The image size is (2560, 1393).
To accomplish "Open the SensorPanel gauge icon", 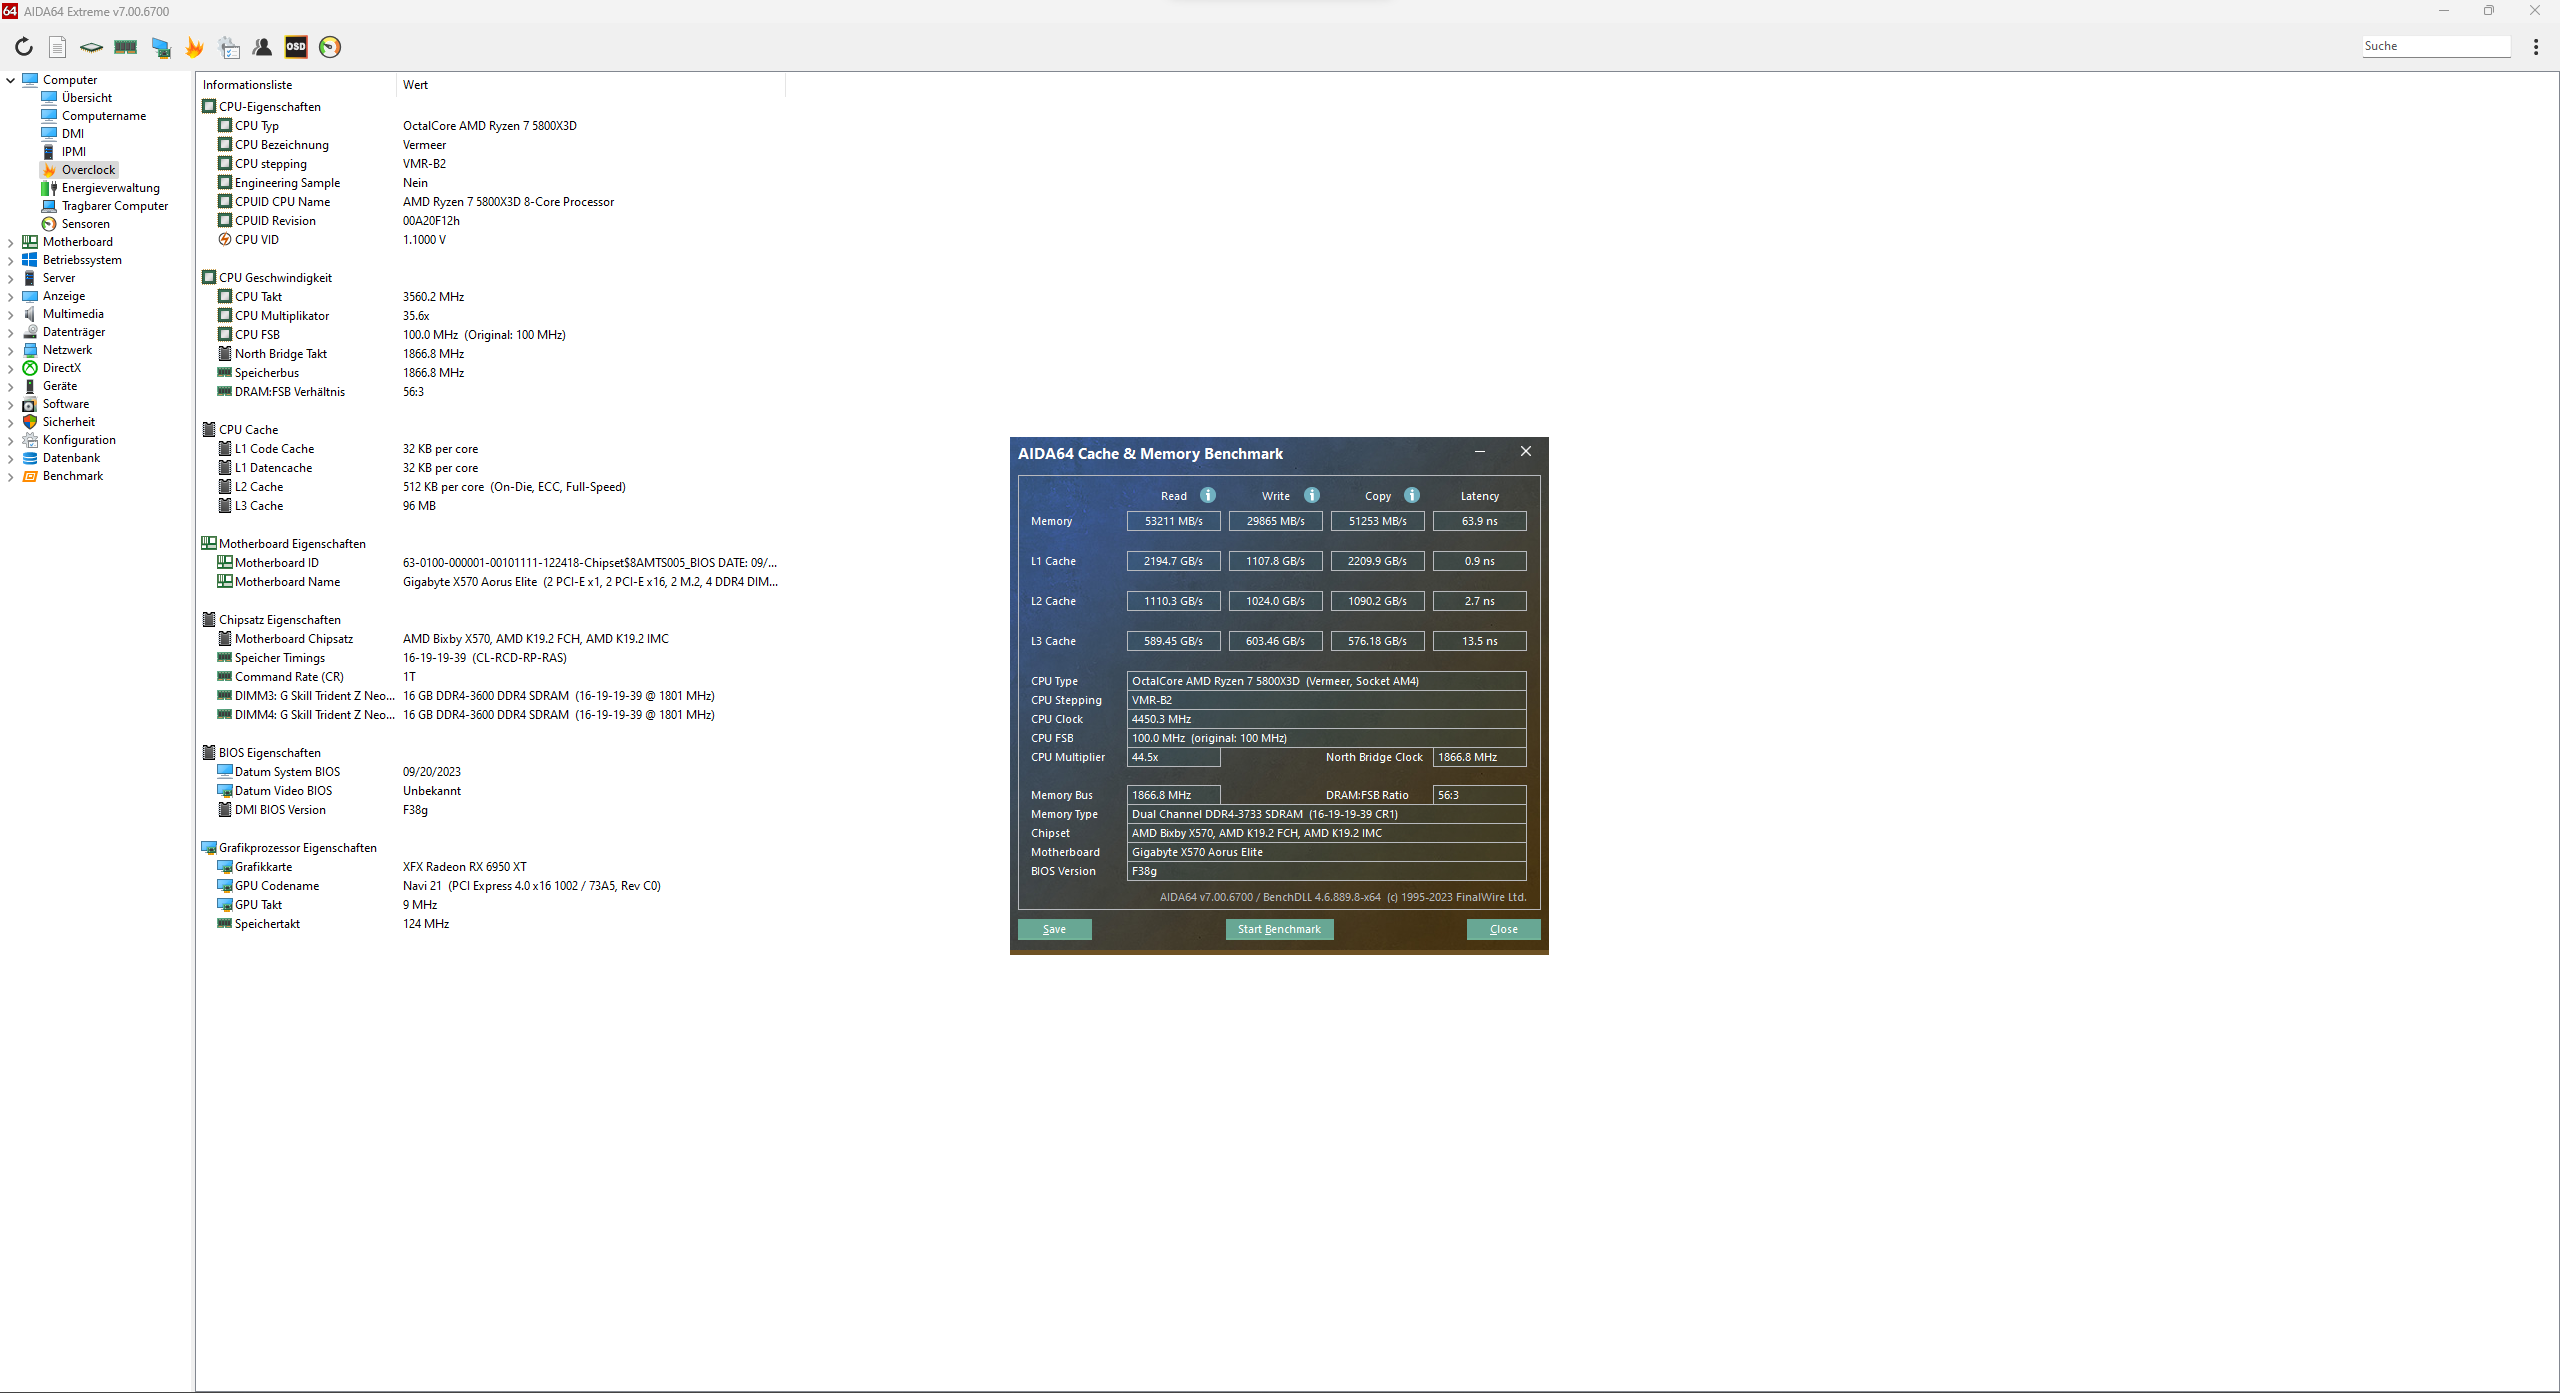I will [330, 47].
